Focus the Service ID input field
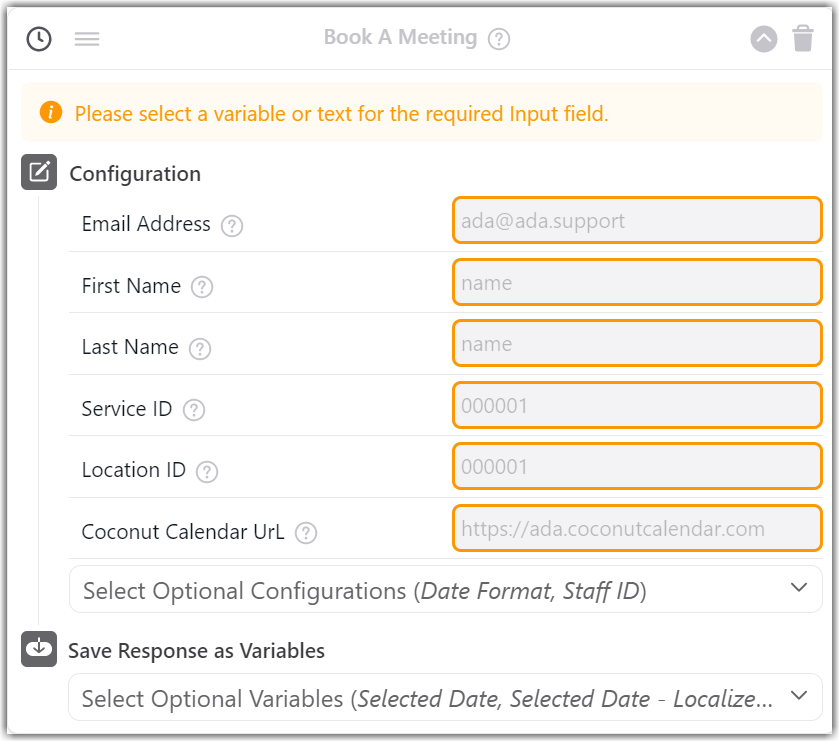 [637, 405]
